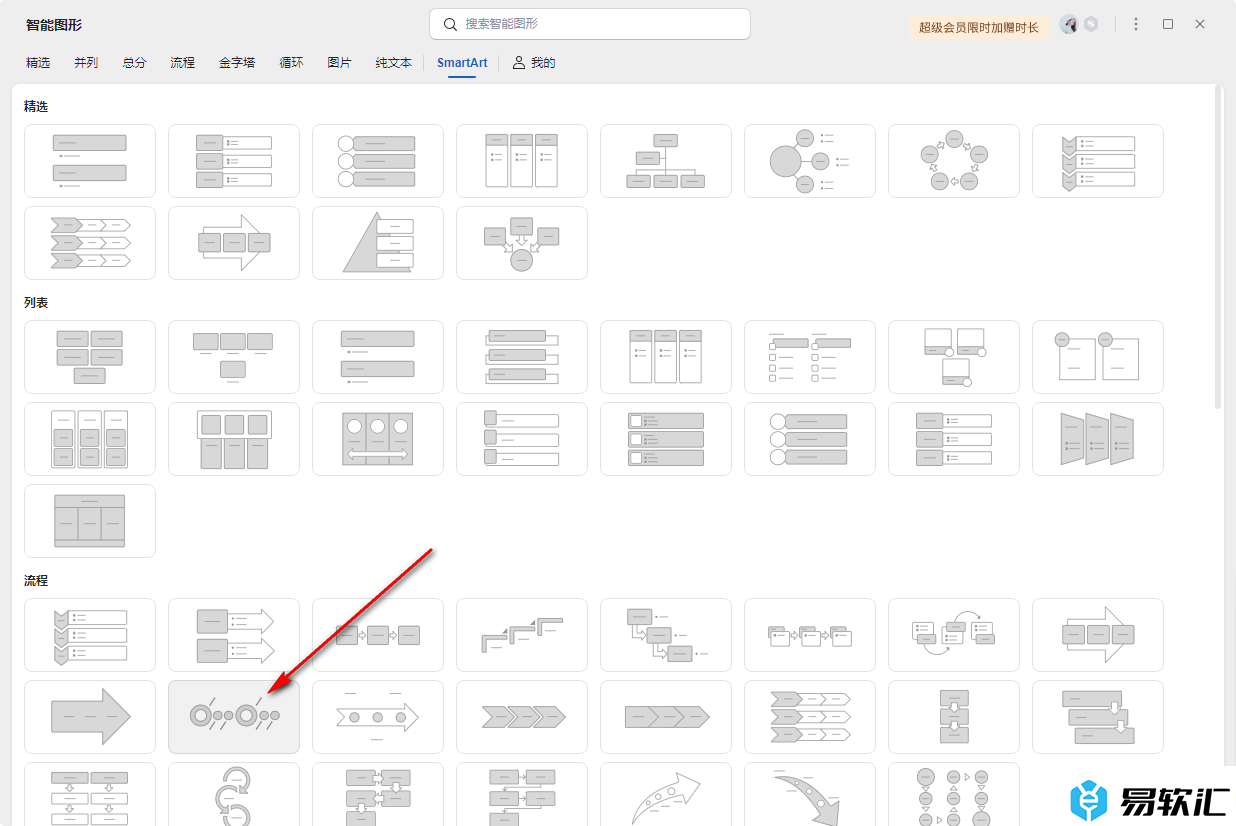The image size is (1236, 826).
Task: Click the vertical scrollbar on the right
Action: click(1217, 250)
